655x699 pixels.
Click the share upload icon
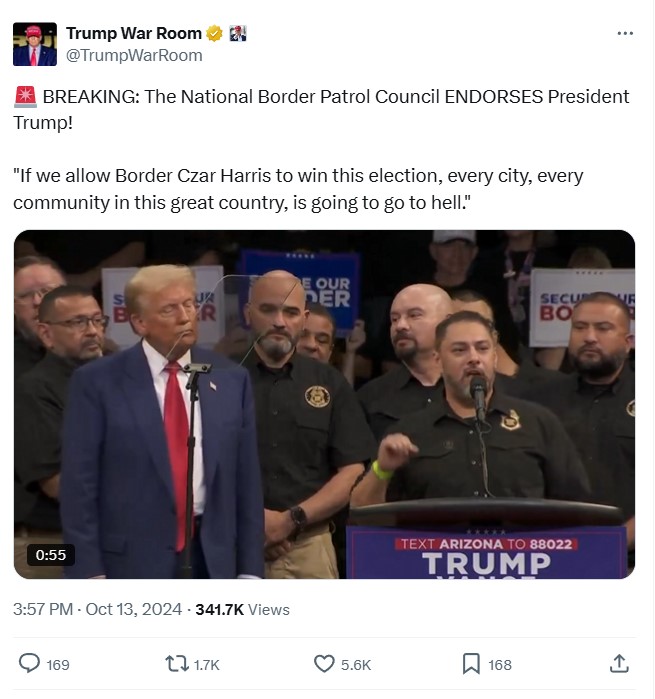pyautogui.click(x=619, y=663)
